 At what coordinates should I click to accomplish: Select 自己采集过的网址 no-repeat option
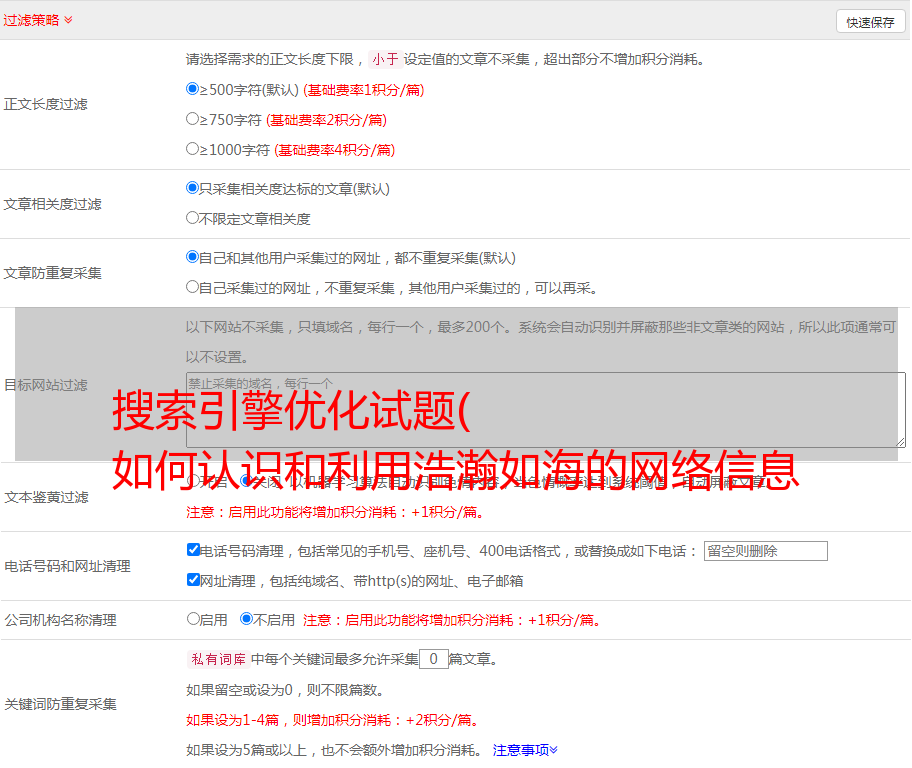click(193, 287)
